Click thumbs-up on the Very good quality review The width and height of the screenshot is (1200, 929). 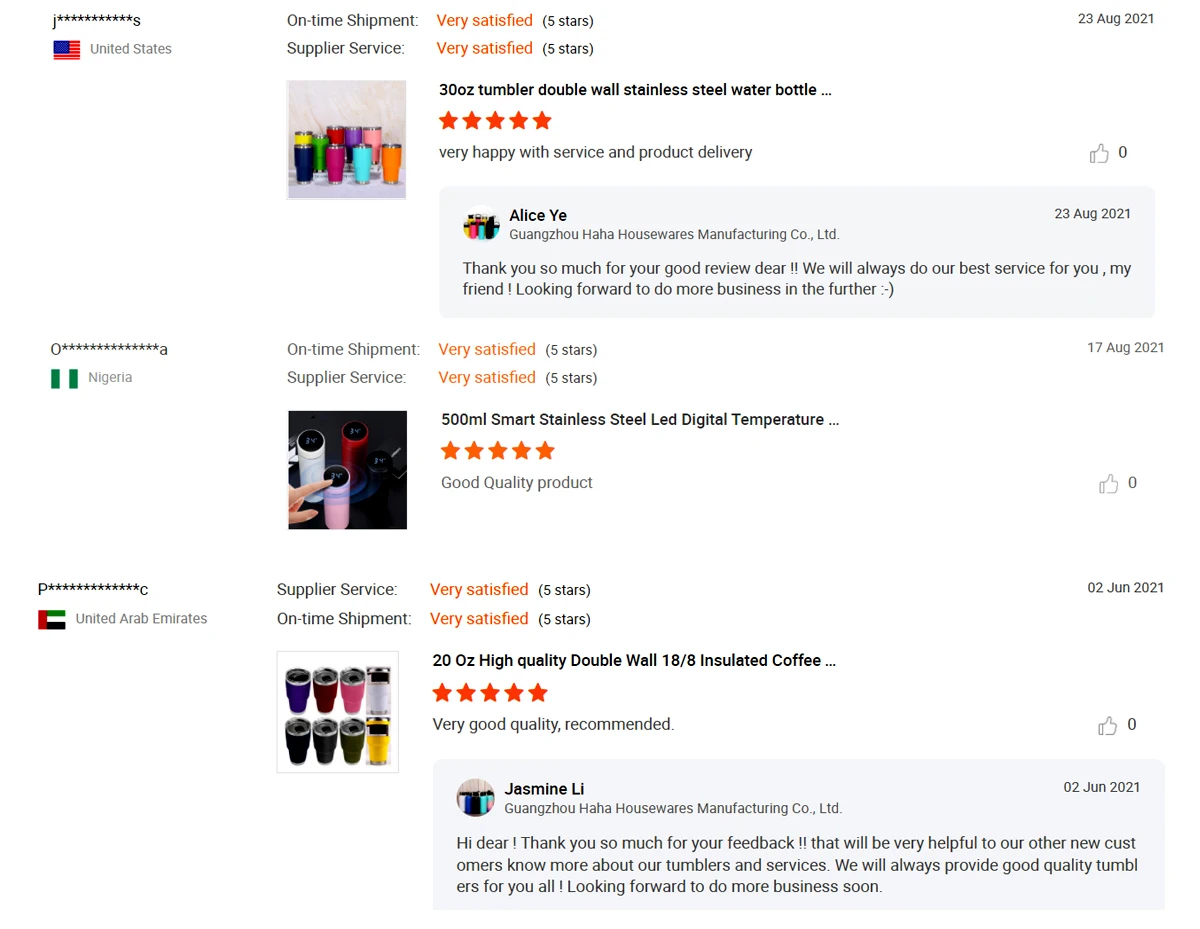(x=1108, y=726)
